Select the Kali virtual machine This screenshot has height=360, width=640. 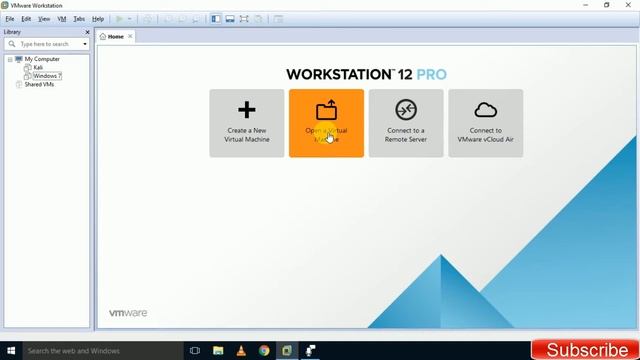pyautogui.click(x=38, y=67)
